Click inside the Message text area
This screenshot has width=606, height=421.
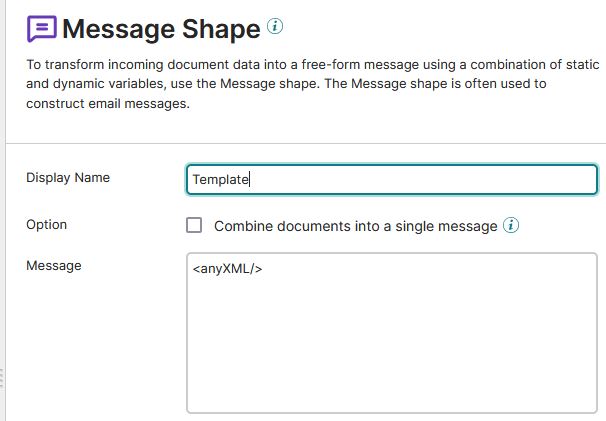[x=392, y=333]
